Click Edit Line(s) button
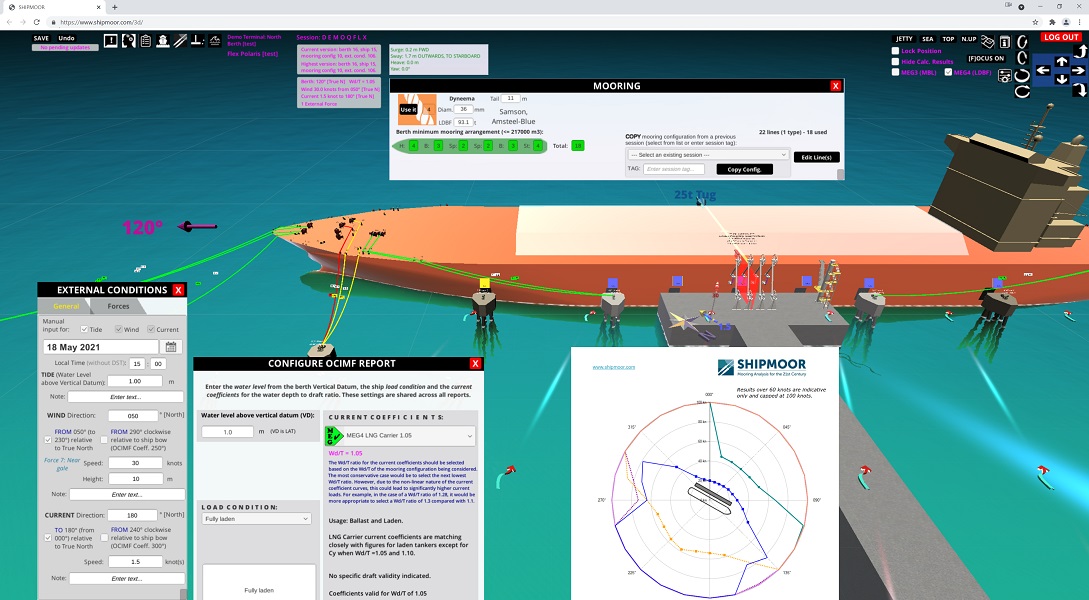1089x600 pixels. click(817, 157)
